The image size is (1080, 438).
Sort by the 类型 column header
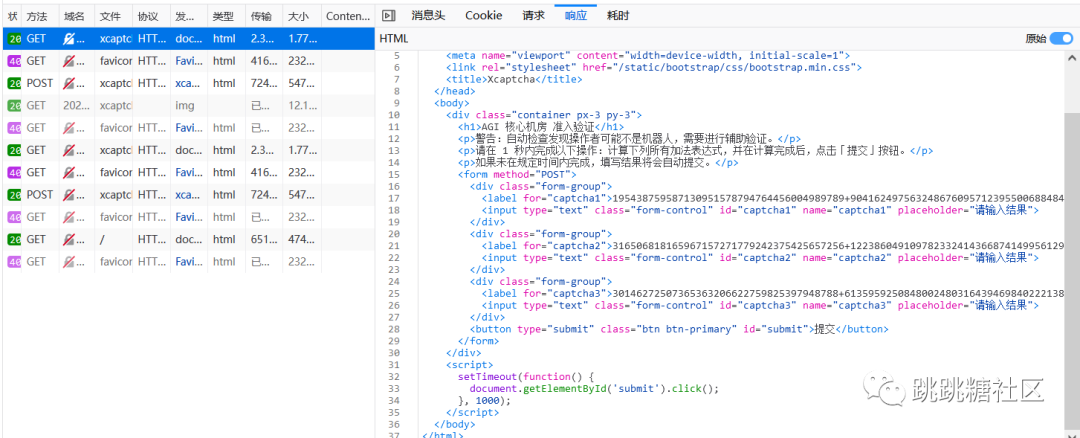[227, 15]
